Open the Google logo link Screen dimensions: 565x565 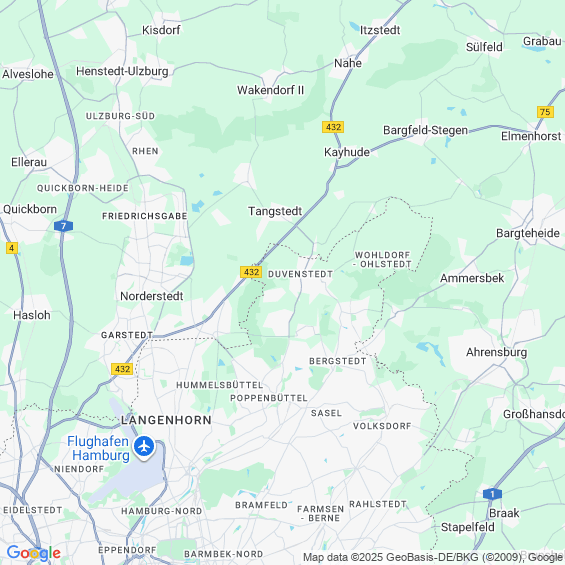point(34,553)
